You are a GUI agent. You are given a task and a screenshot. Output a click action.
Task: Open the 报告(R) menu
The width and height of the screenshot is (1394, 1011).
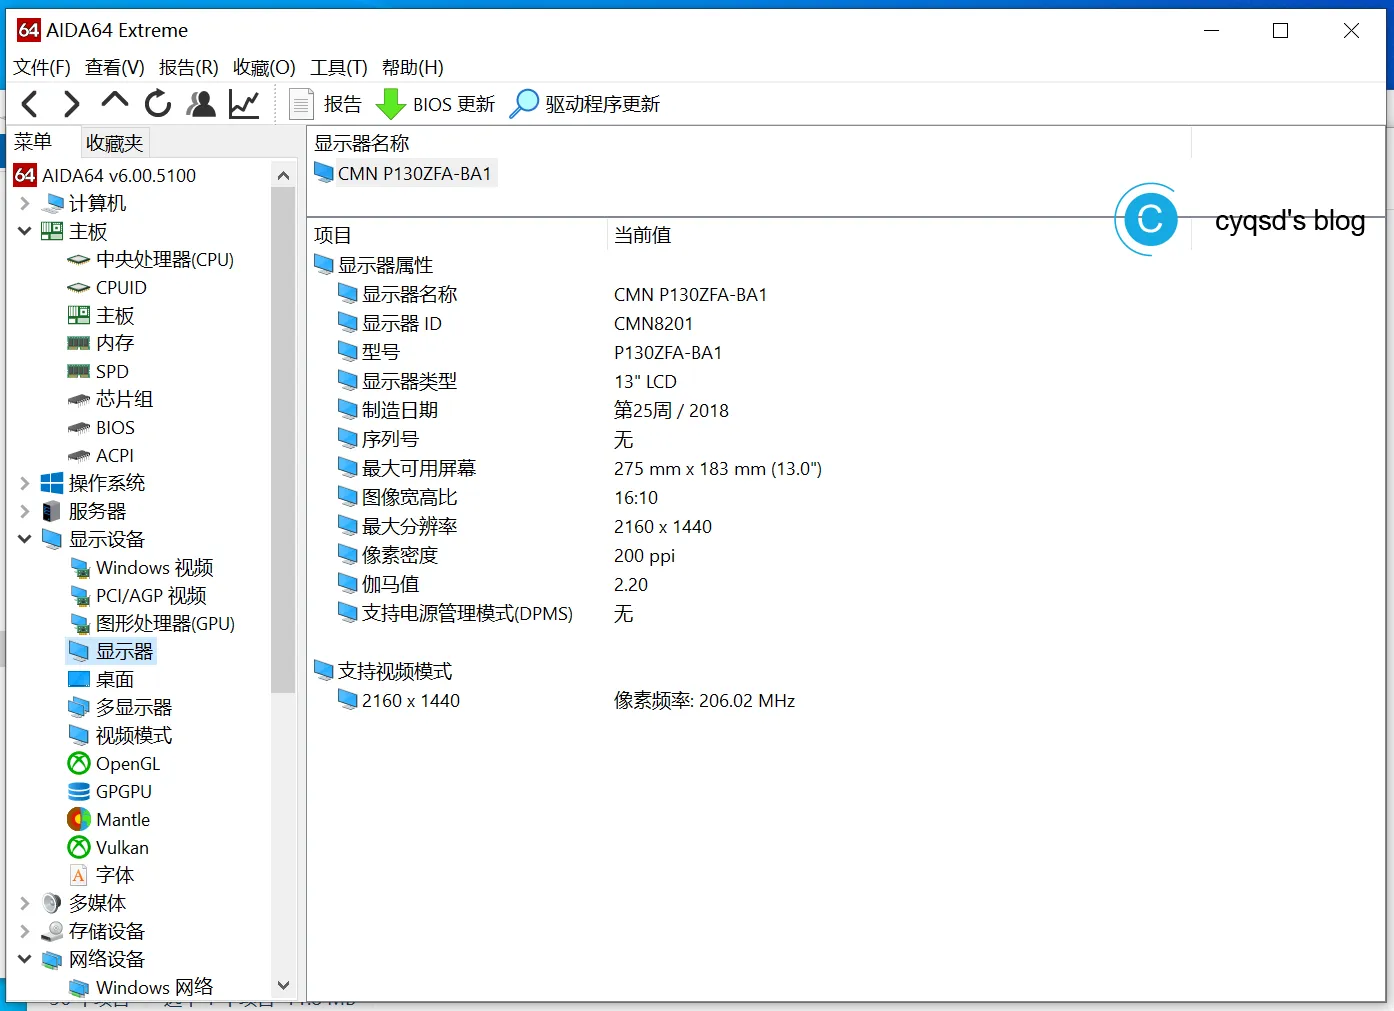pyautogui.click(x=189, y=67)
